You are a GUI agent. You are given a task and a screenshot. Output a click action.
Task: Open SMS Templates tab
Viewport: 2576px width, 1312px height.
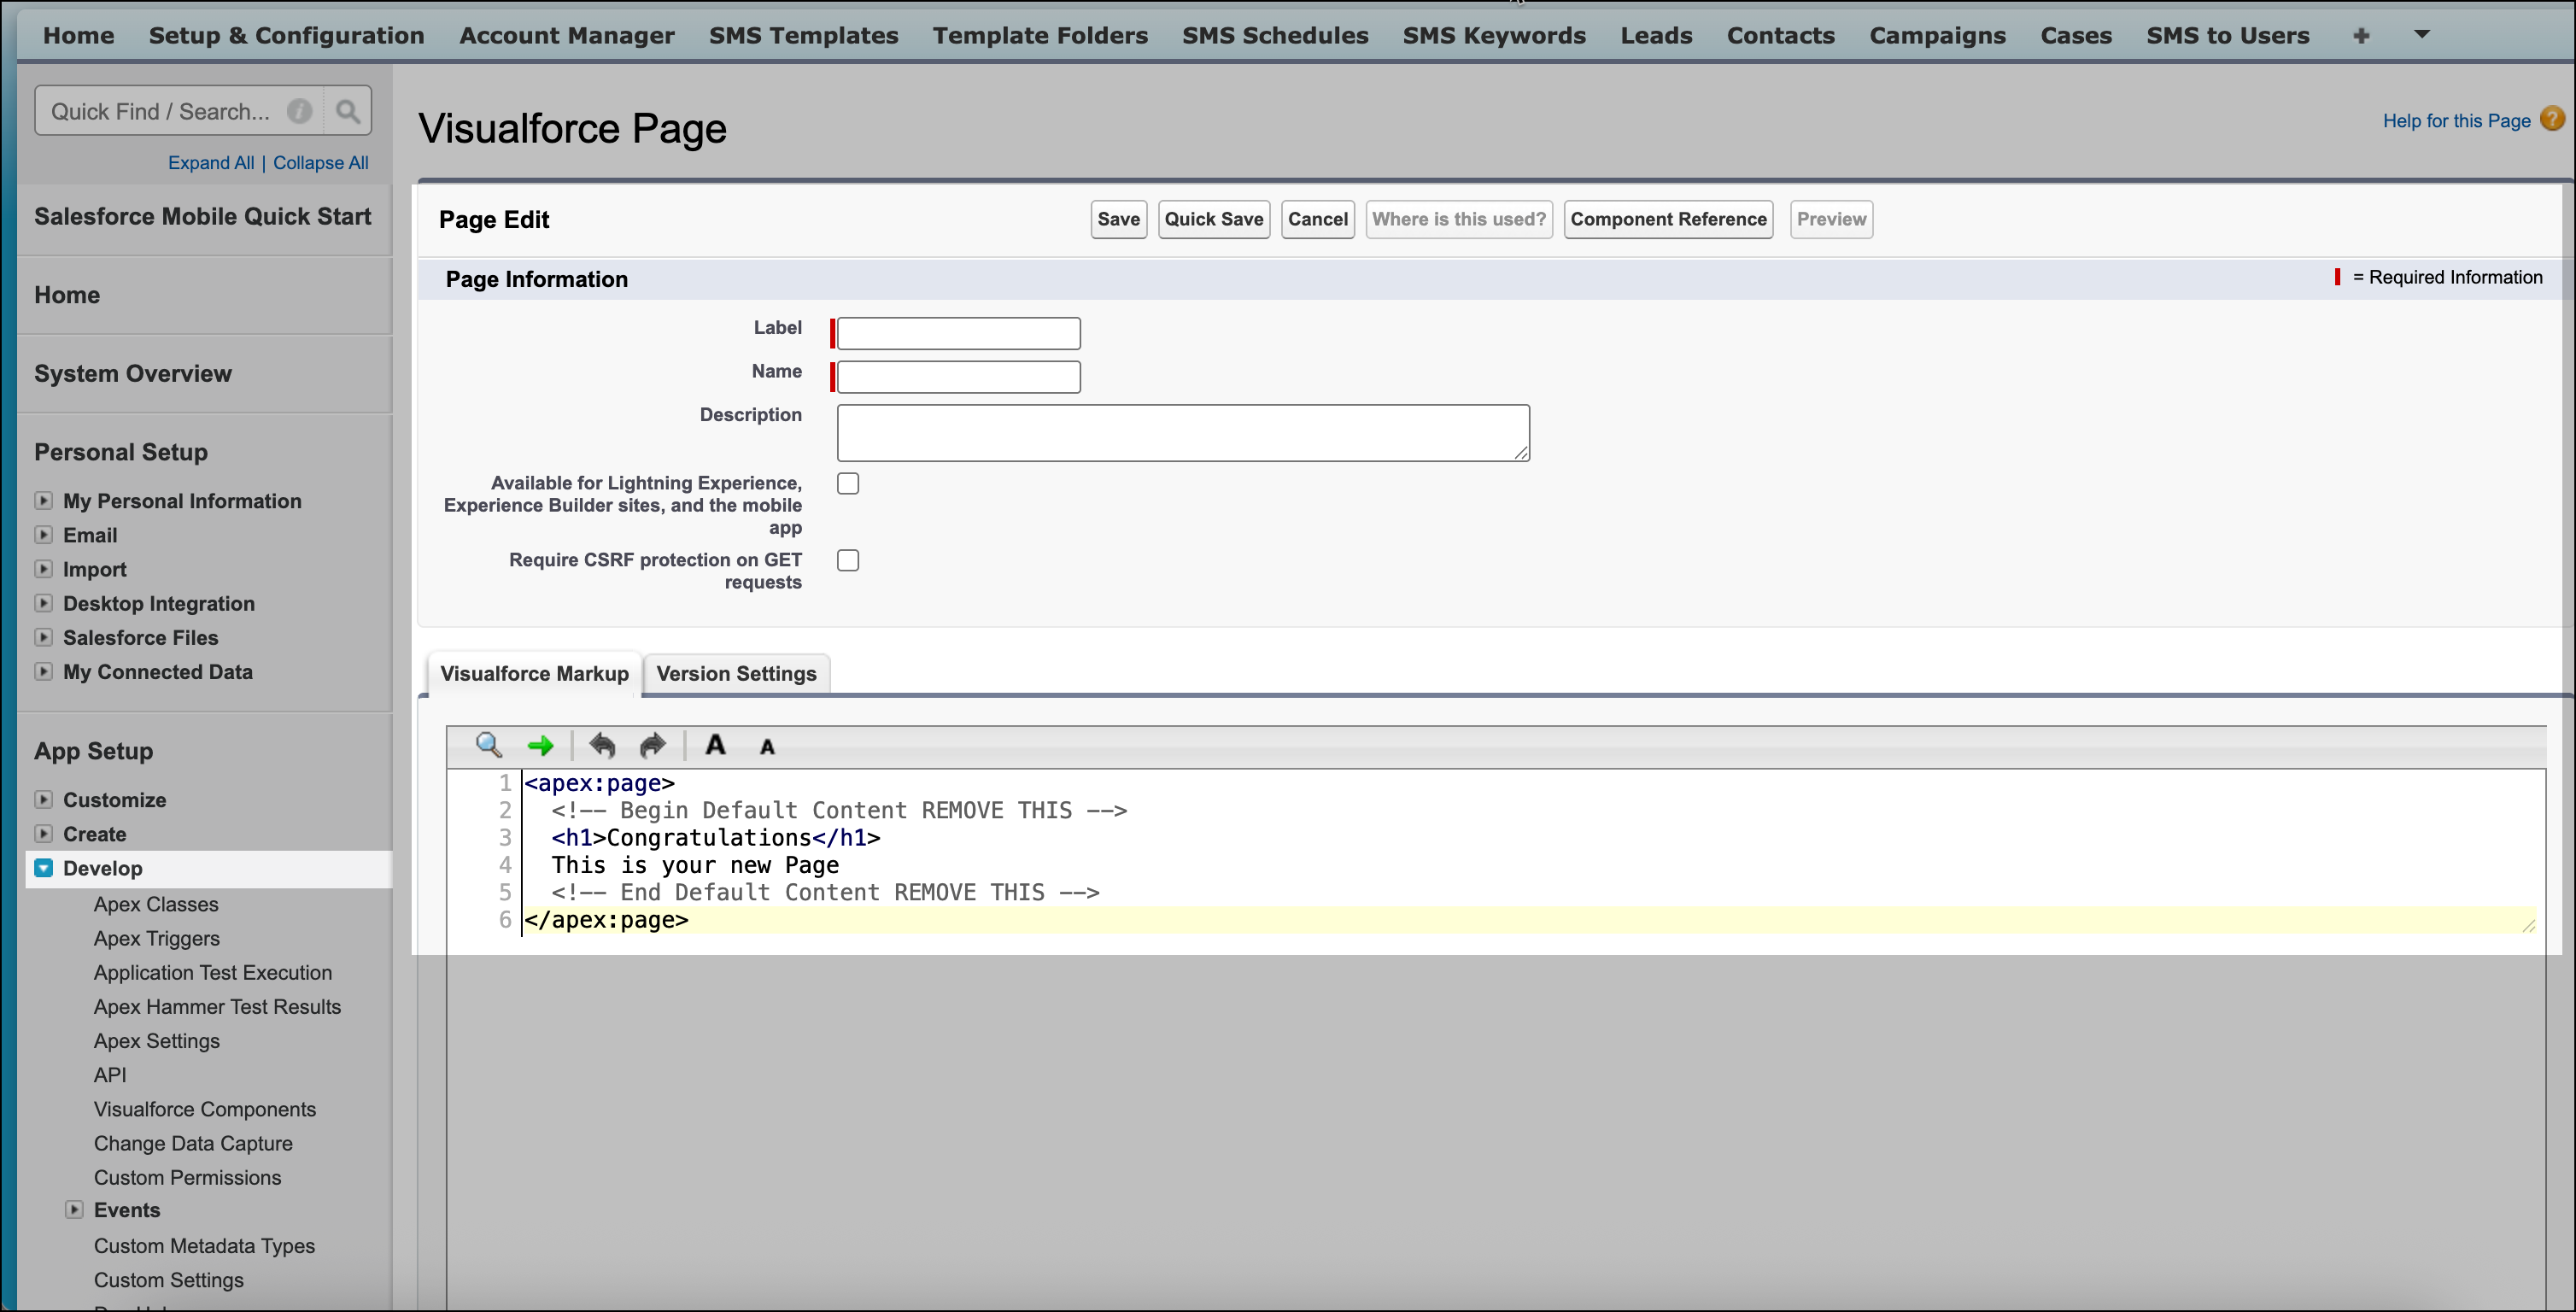(x=804, y=36)
